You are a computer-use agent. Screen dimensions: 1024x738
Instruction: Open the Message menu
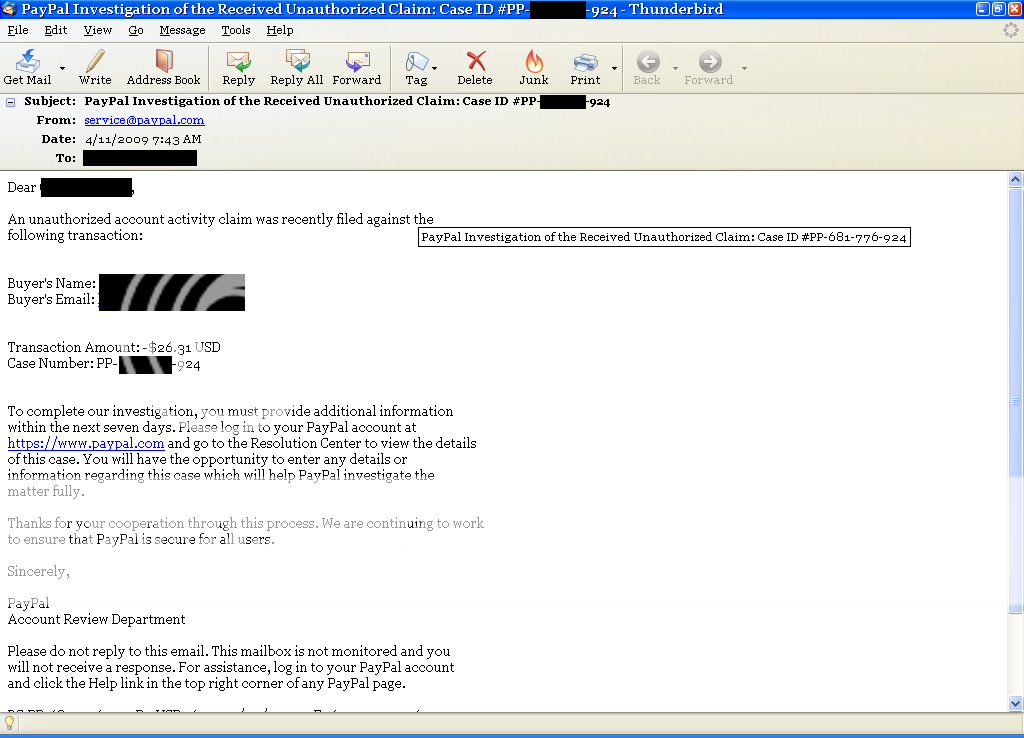[182, 30]
